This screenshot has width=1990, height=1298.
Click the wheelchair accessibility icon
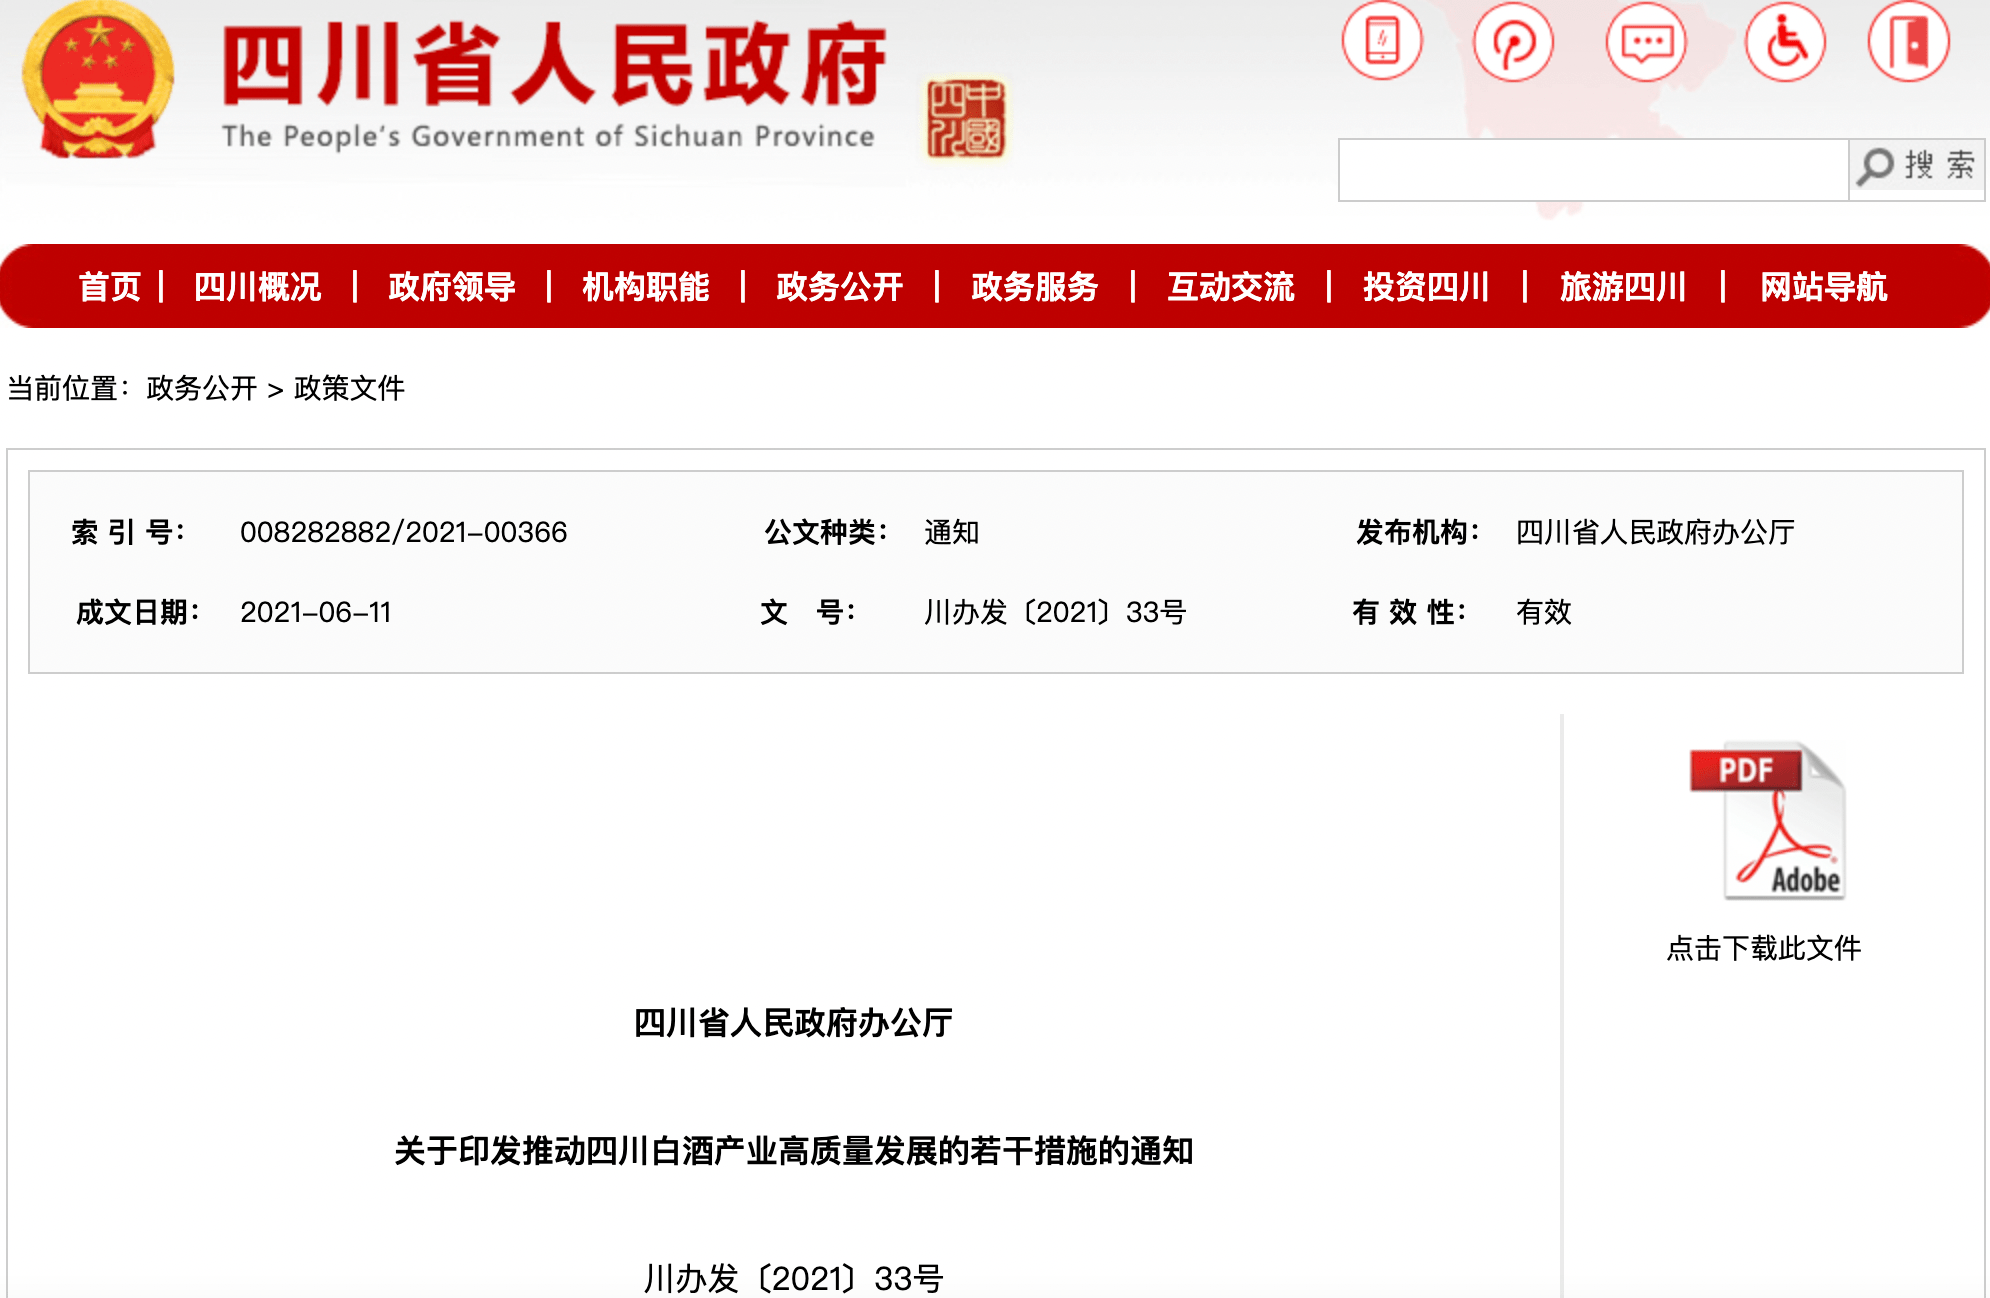point(1785,42)
